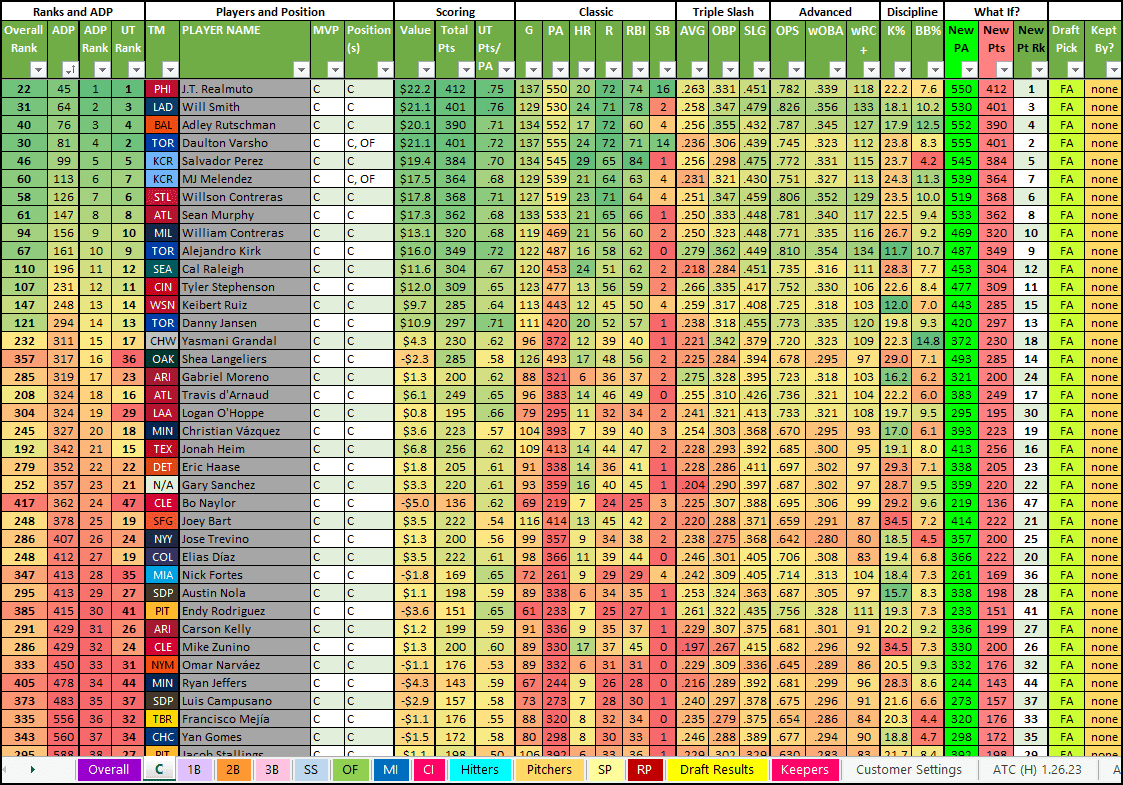Open the Draft Pick filter dropdown
The width and height of the screenshot is (1123, 785).
(1075, 69)
